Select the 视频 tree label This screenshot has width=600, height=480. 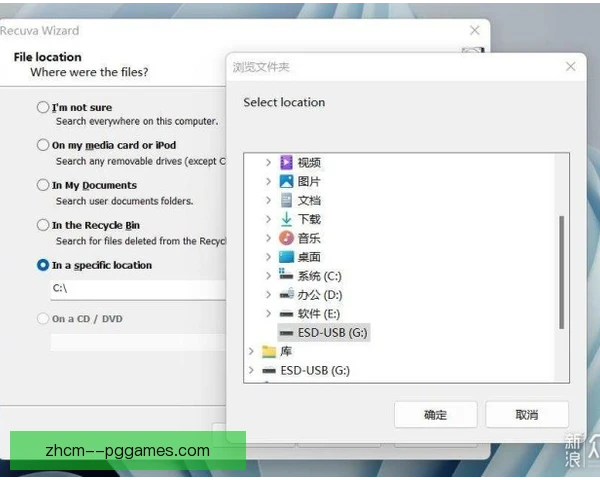pos(309,163)
